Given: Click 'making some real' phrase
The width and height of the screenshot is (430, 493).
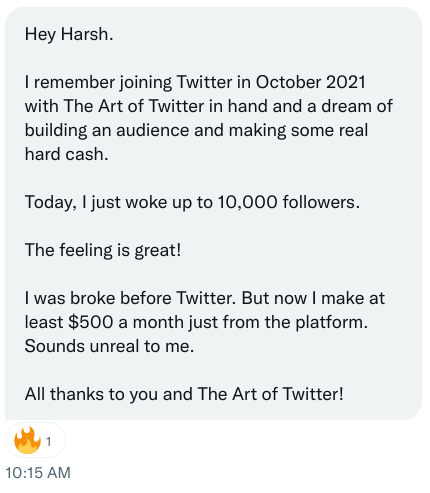Looking at the screenshot, I should click(298, 130).
